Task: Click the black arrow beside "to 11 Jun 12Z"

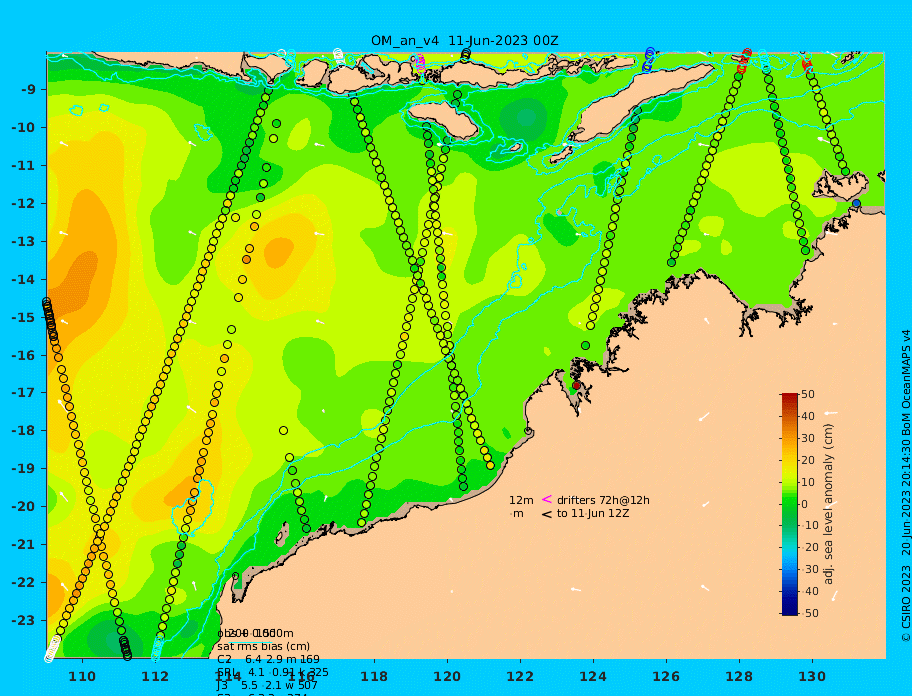Action: pyautogui.click(x=547, y=514)
